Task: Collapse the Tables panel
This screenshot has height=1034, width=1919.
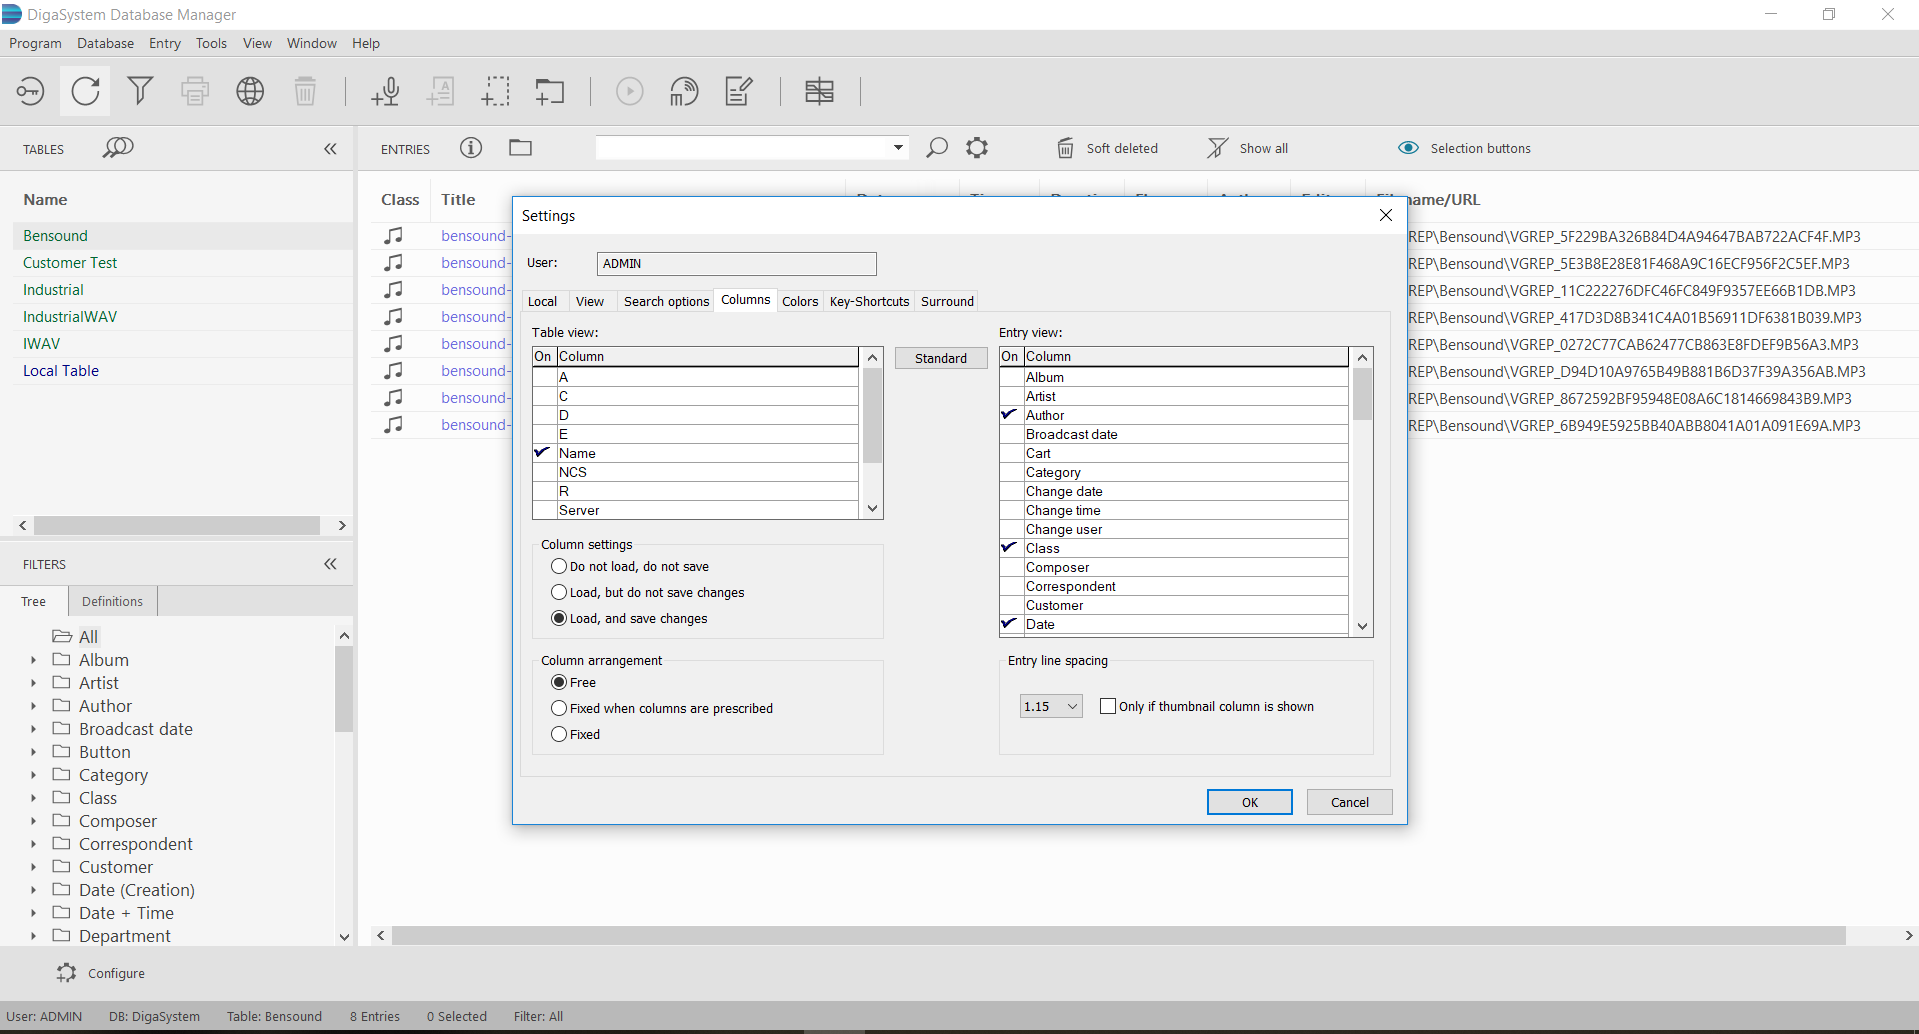Action: [x=330, y=149]
